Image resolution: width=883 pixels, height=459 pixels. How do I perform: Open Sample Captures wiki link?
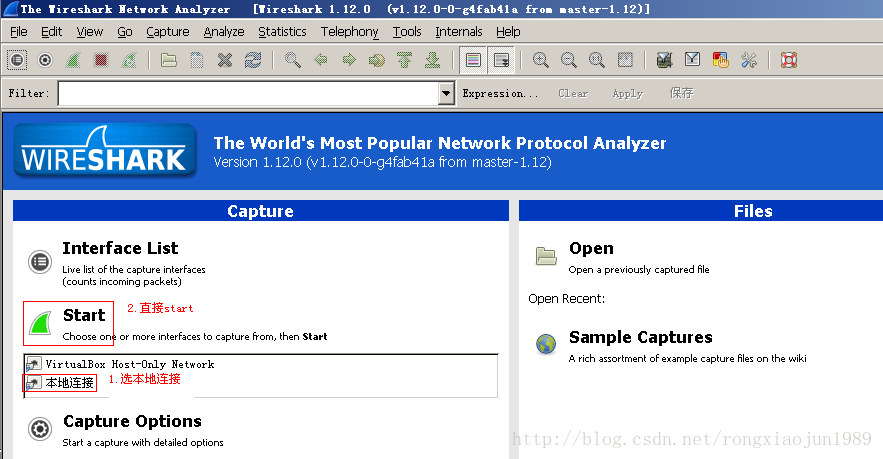click(640, 337)
